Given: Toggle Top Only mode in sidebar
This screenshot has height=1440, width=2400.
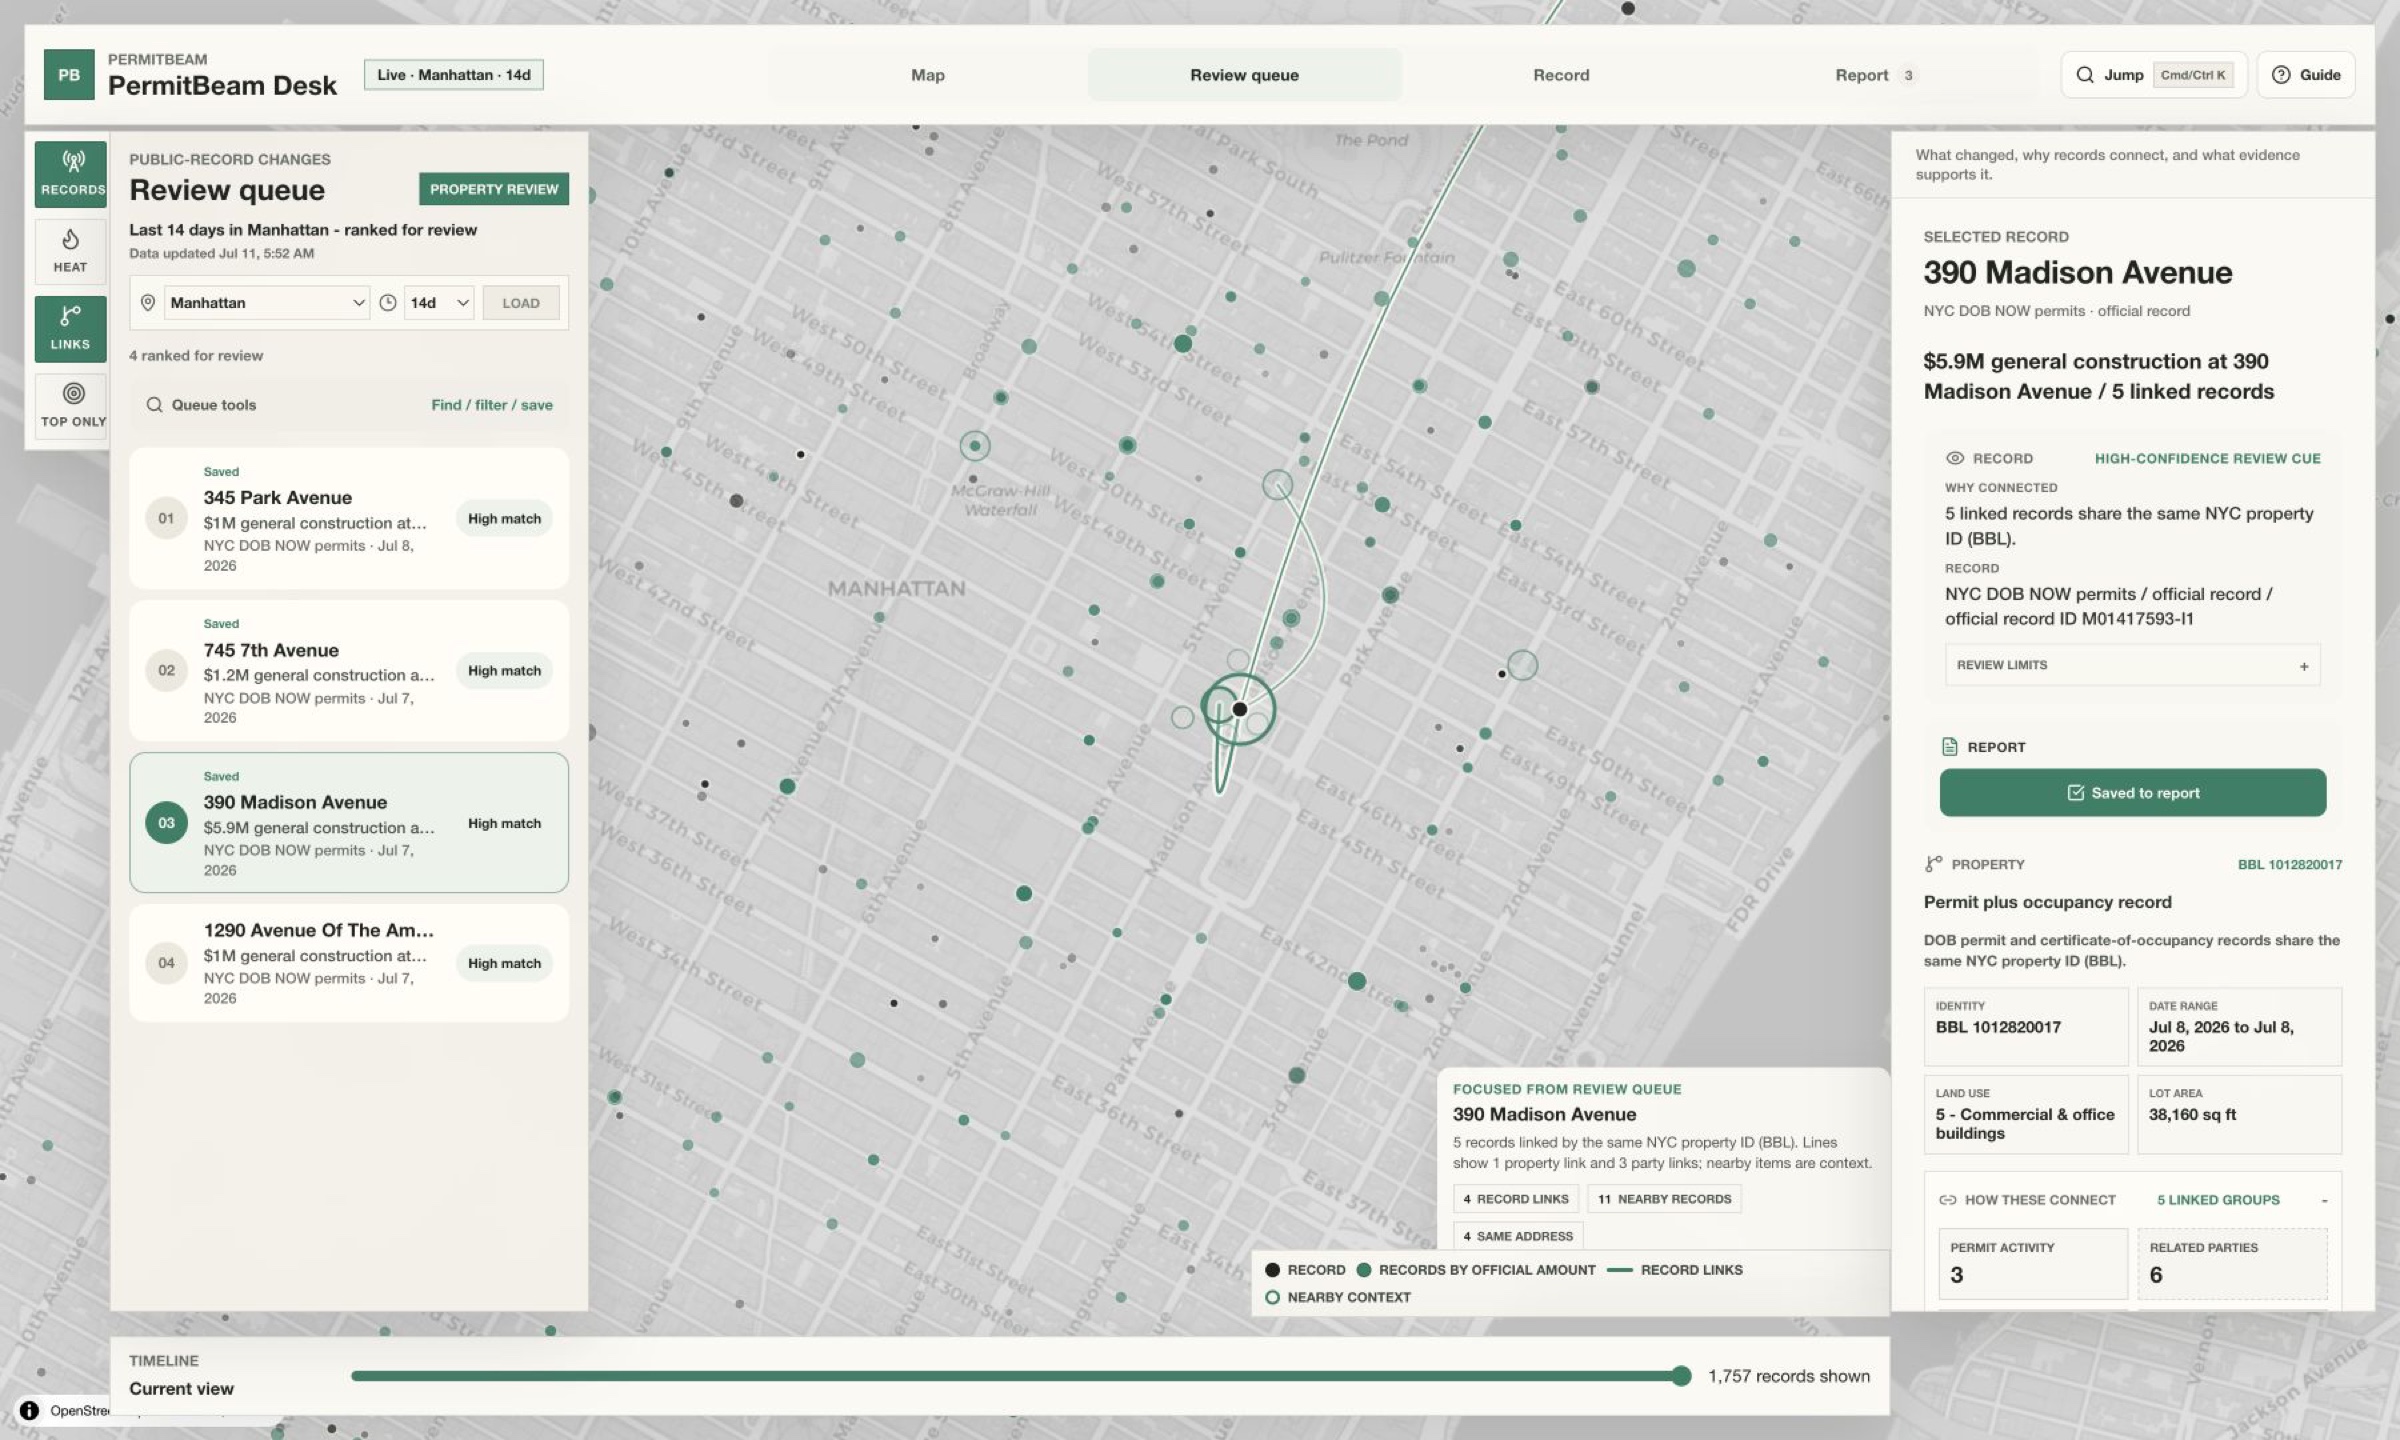Looking at the screenshot, I should click(x=71, y=405).
